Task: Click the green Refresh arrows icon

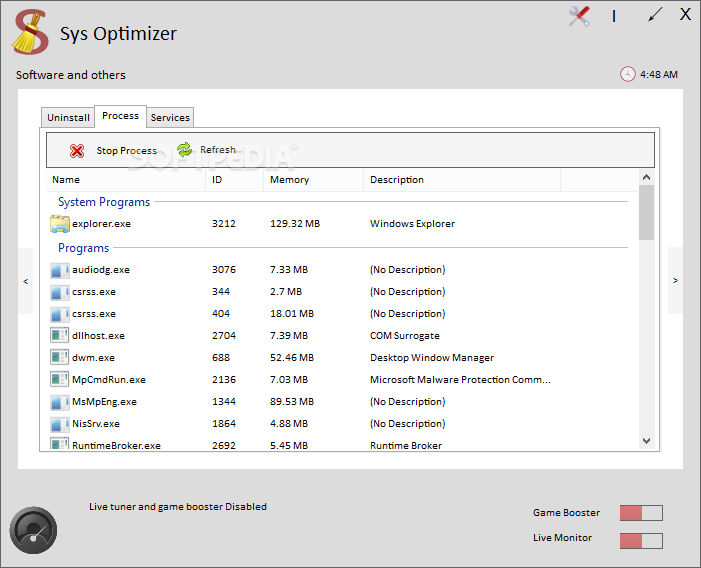Action: click(x=184, y=150)
